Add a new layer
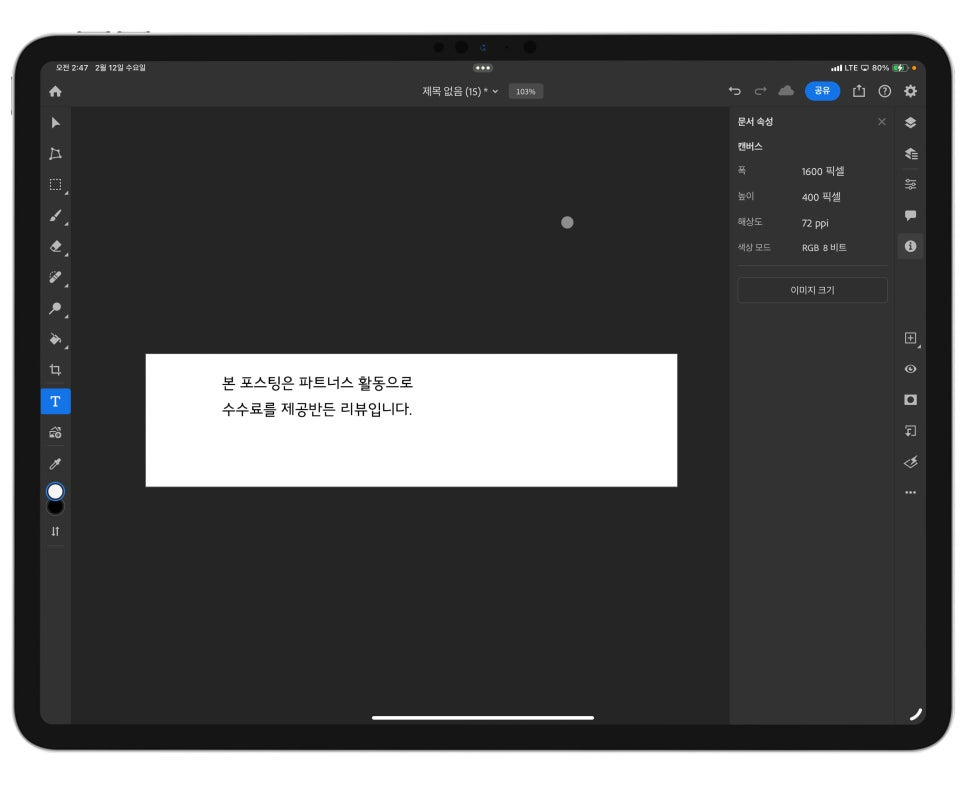Viewport: 966px width, 785px height. (911, 338)
